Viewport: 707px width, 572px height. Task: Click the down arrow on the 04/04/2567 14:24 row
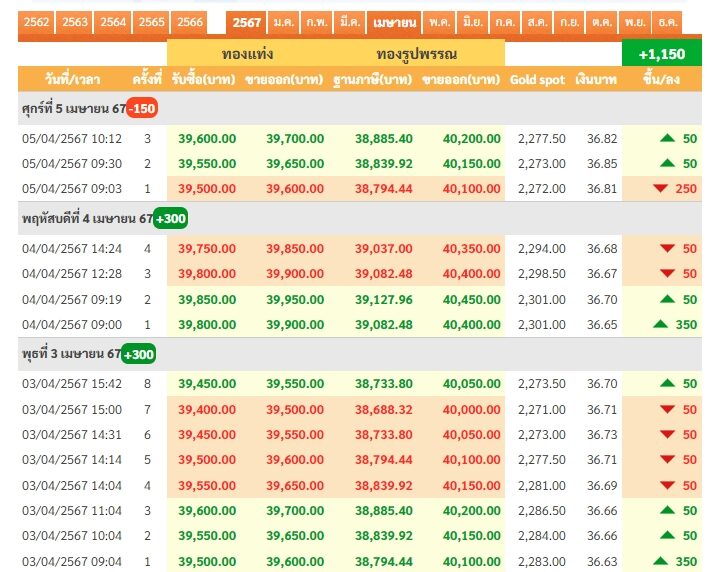click(667, 248)
